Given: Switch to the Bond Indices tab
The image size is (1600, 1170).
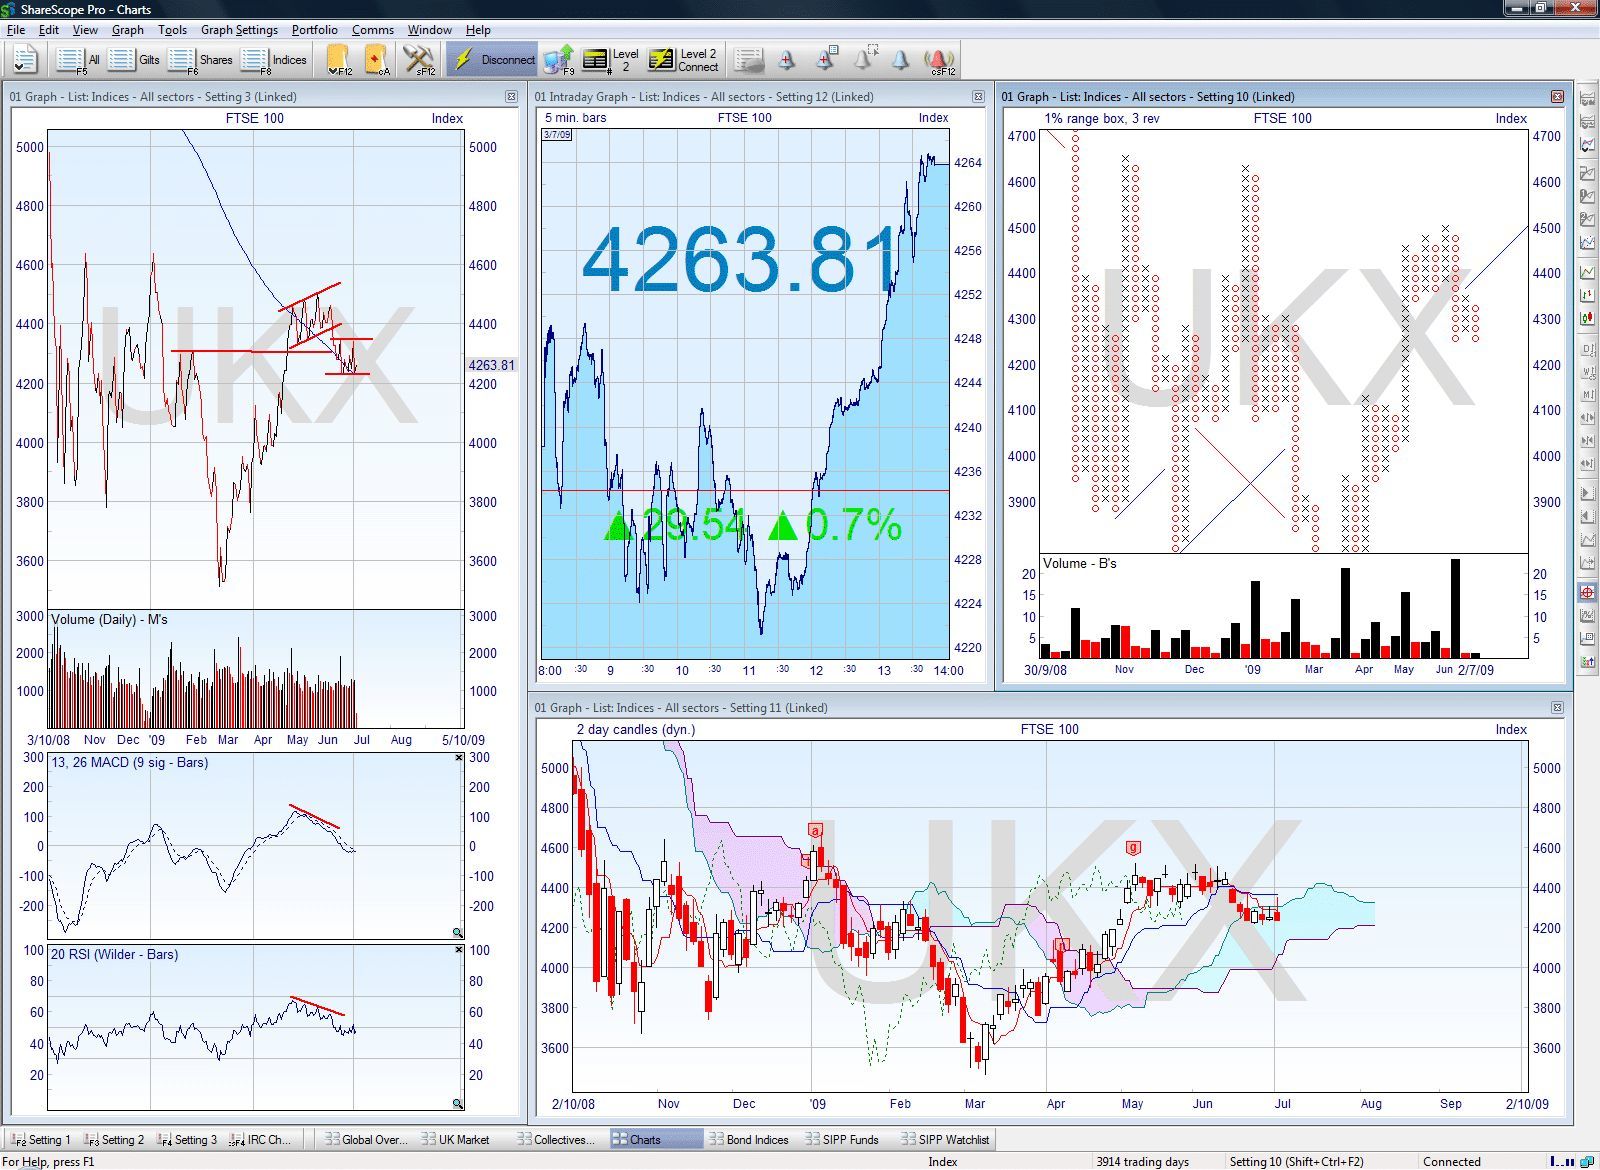Looking at the screenshot, I should point(749,1139).
